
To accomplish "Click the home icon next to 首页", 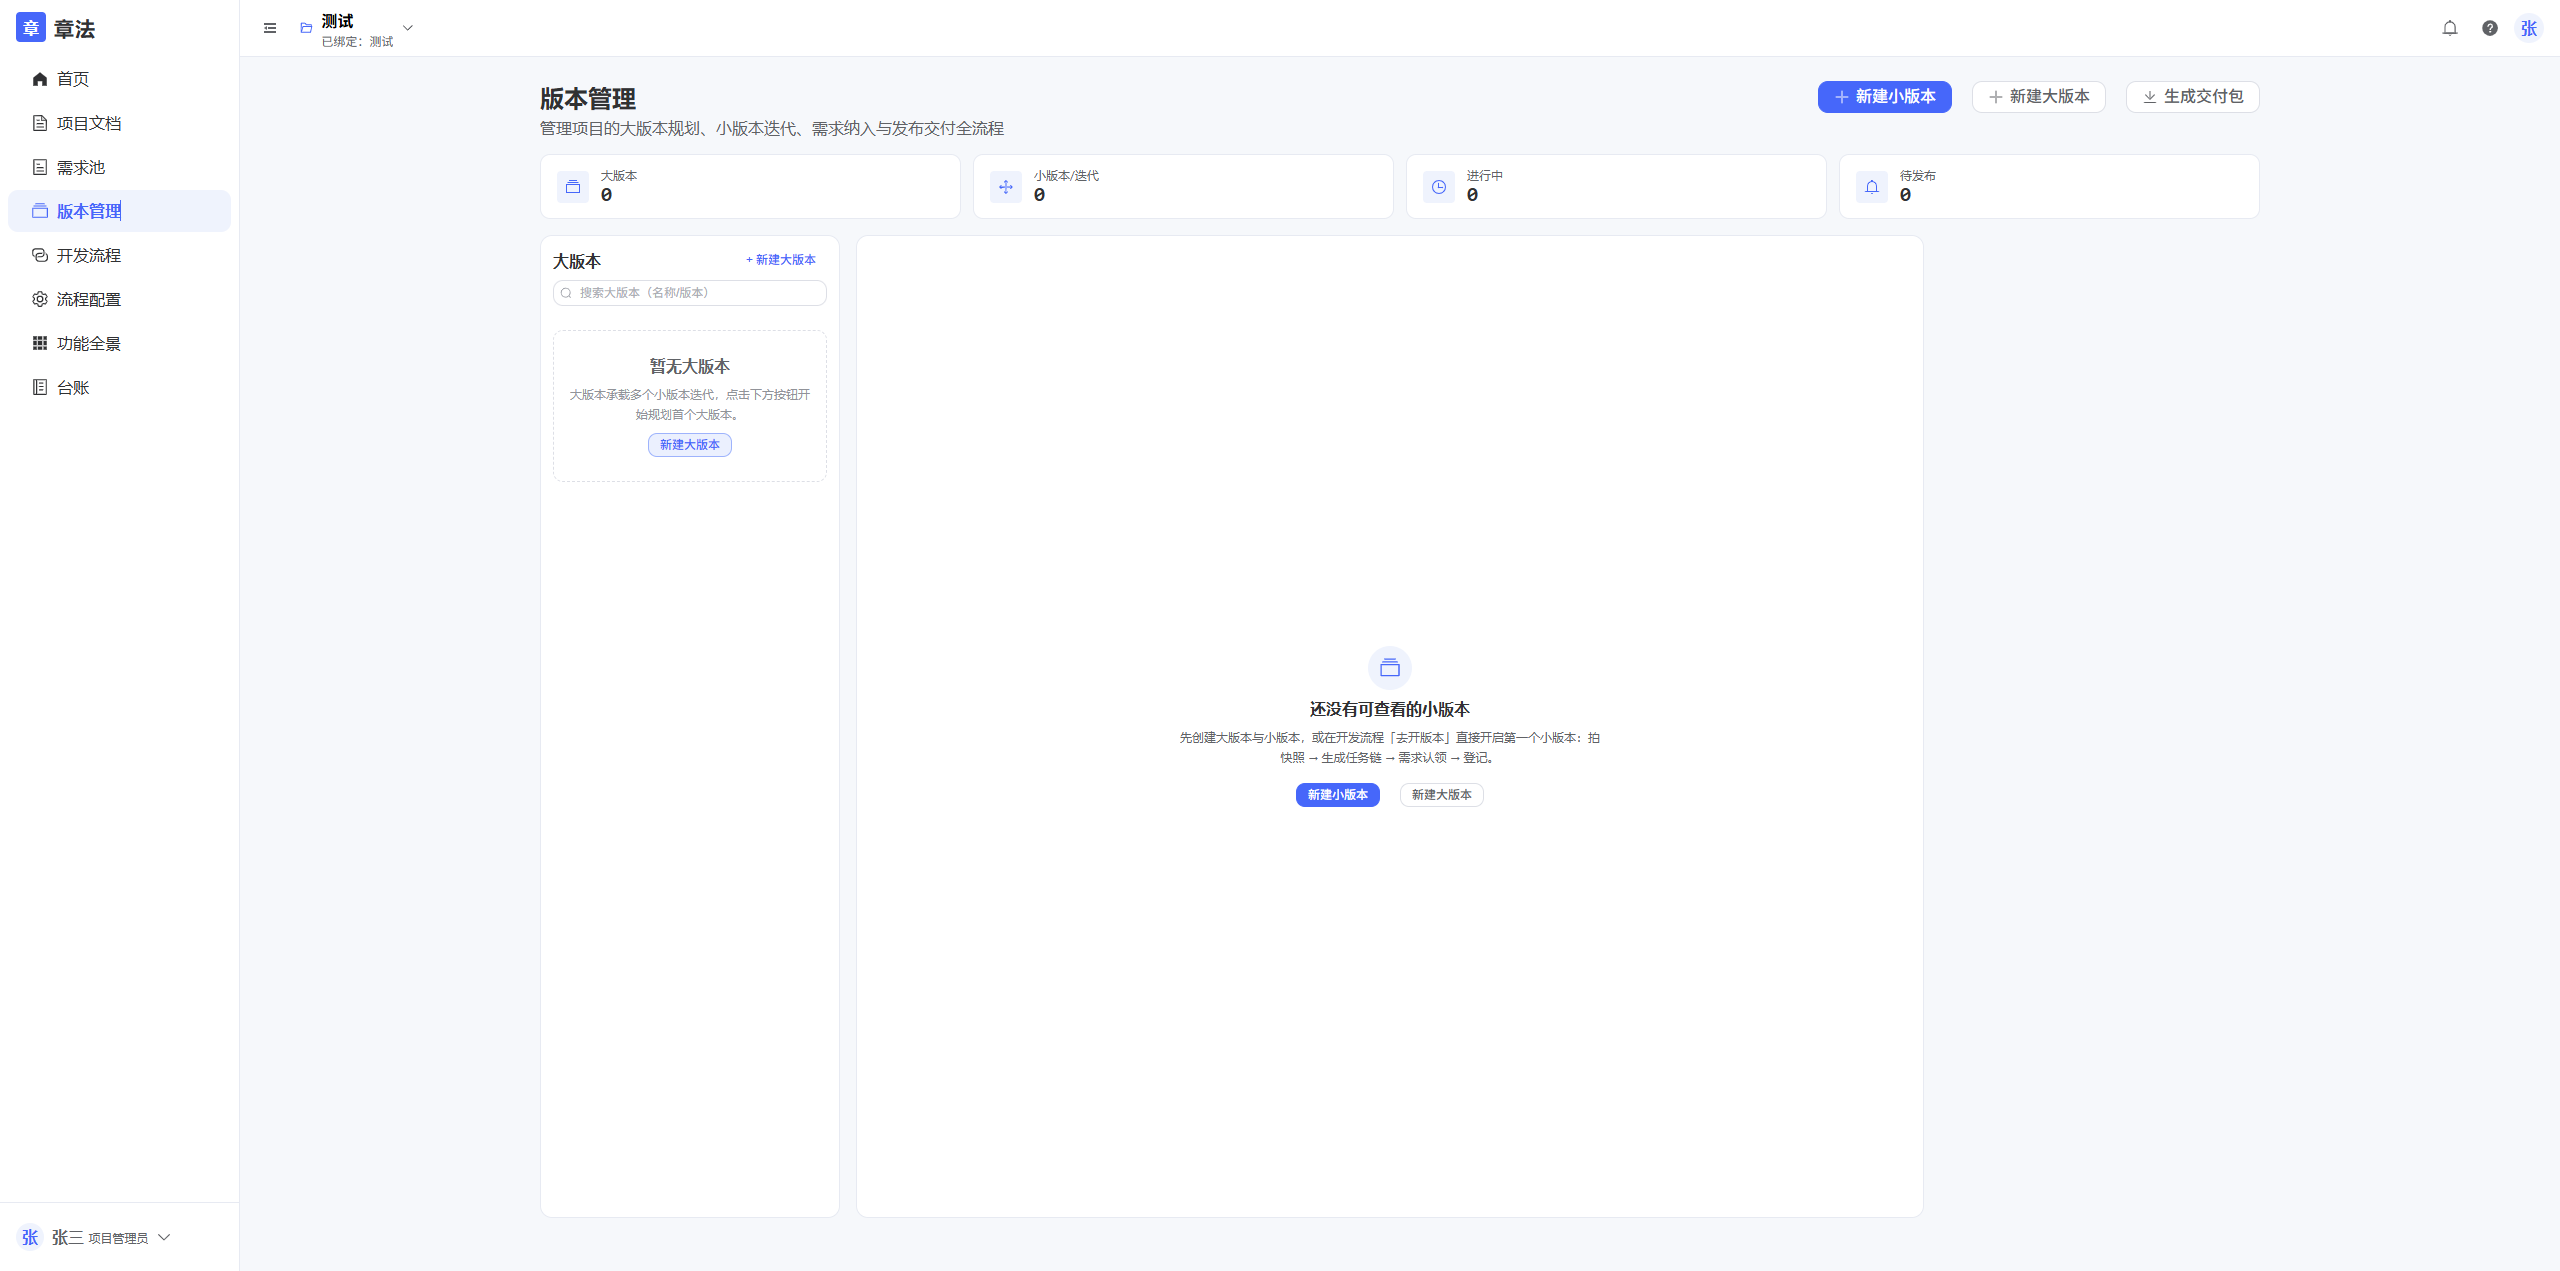I will point(40,79).
